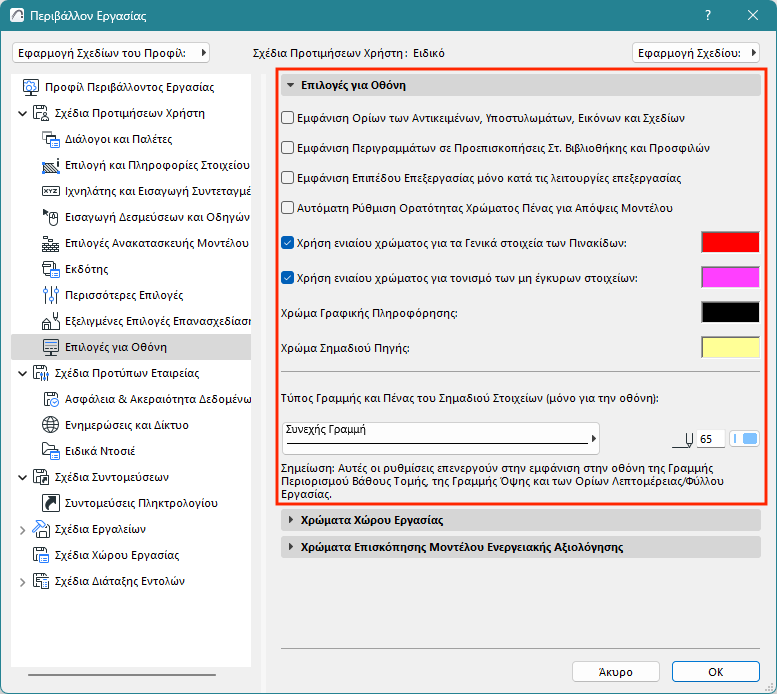This screenshot has height=694, width=777.
Task: Click the Ενημερώσεις και Δίκτυο globe icon
Action: coord(51,425)
